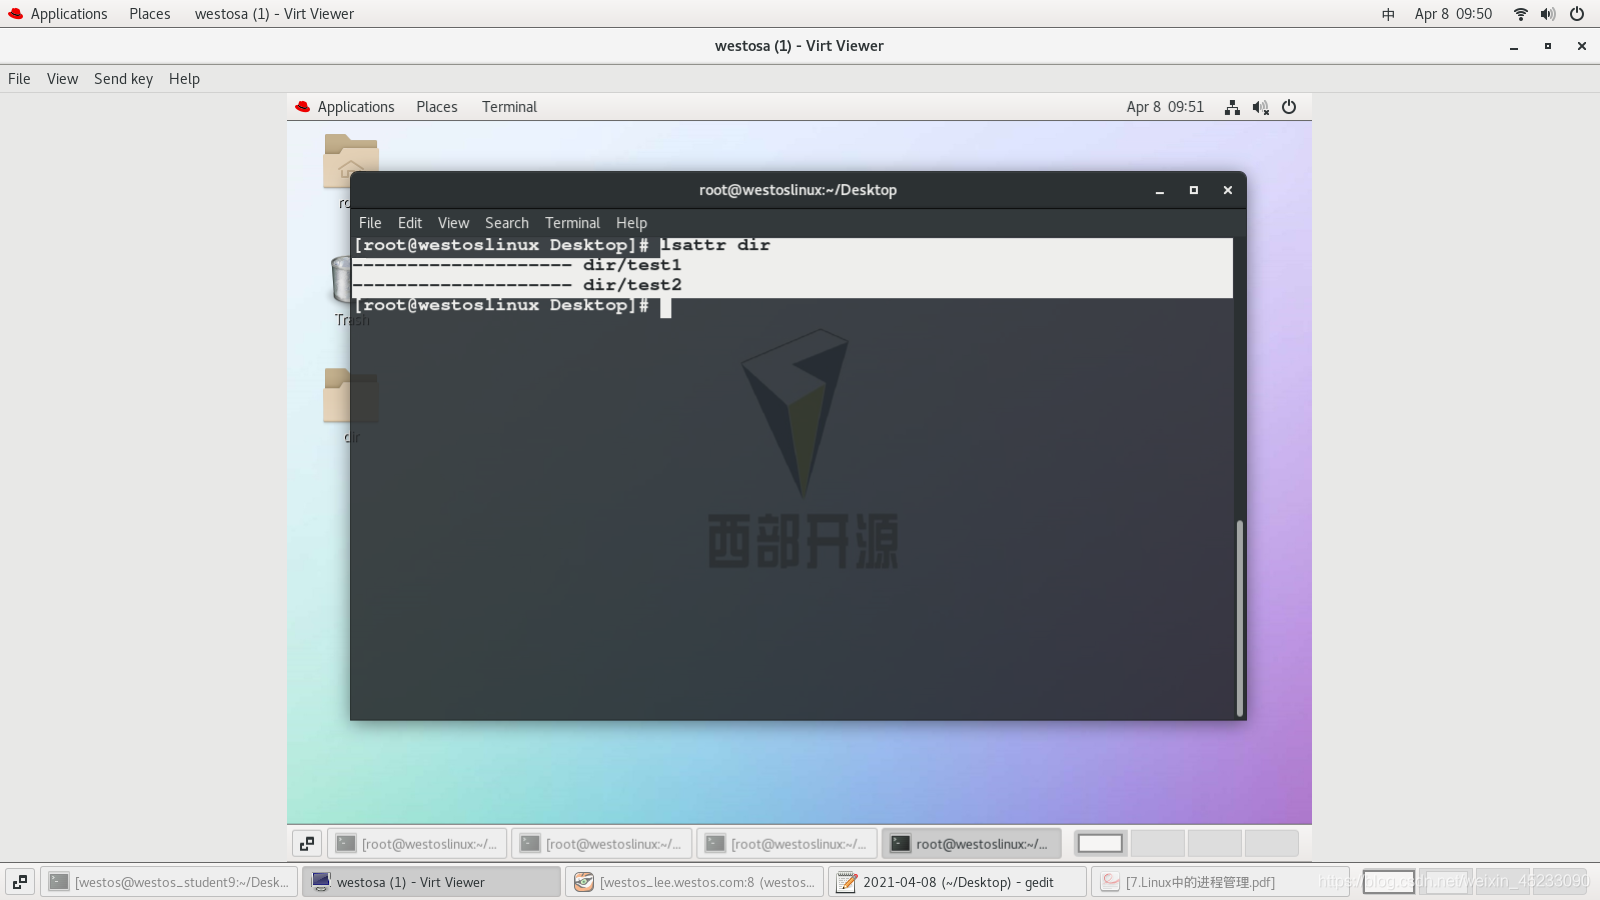Open the terminal Help menu
Image resolution: width=1600 pixels, height=900 pixels.
pyautogui.click(x=631, y=223)
